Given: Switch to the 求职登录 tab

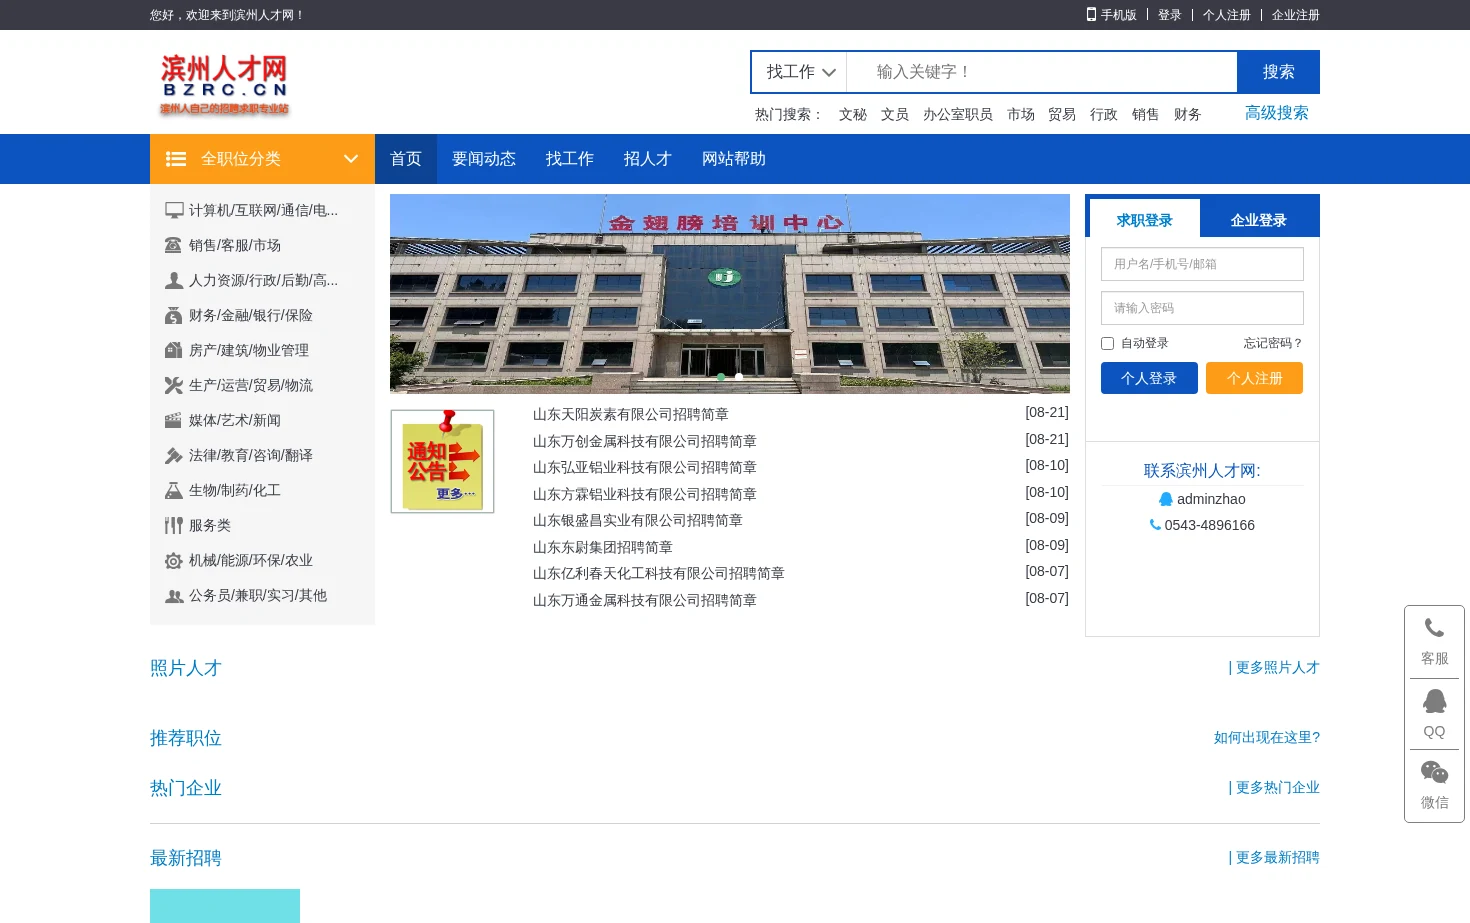Looking at the screenshot, I should (x=1144, y=219).
